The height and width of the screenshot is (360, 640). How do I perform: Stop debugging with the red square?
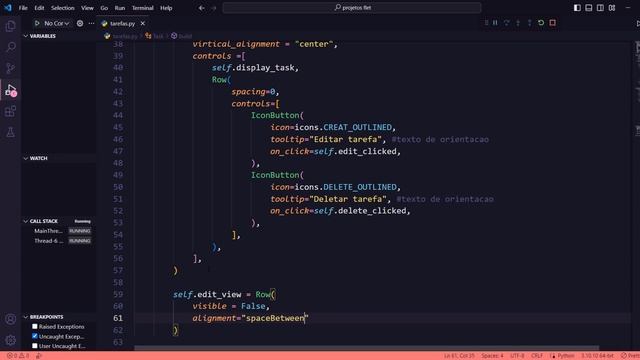pos(552,23)
